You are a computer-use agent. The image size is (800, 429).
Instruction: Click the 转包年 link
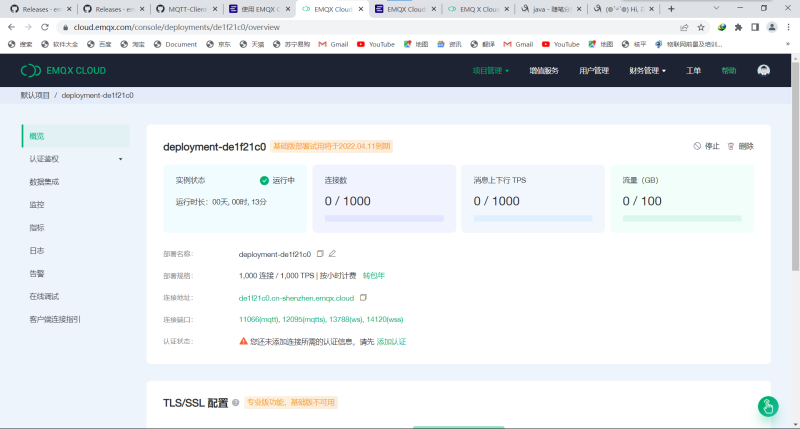click(x=373, y=275)
